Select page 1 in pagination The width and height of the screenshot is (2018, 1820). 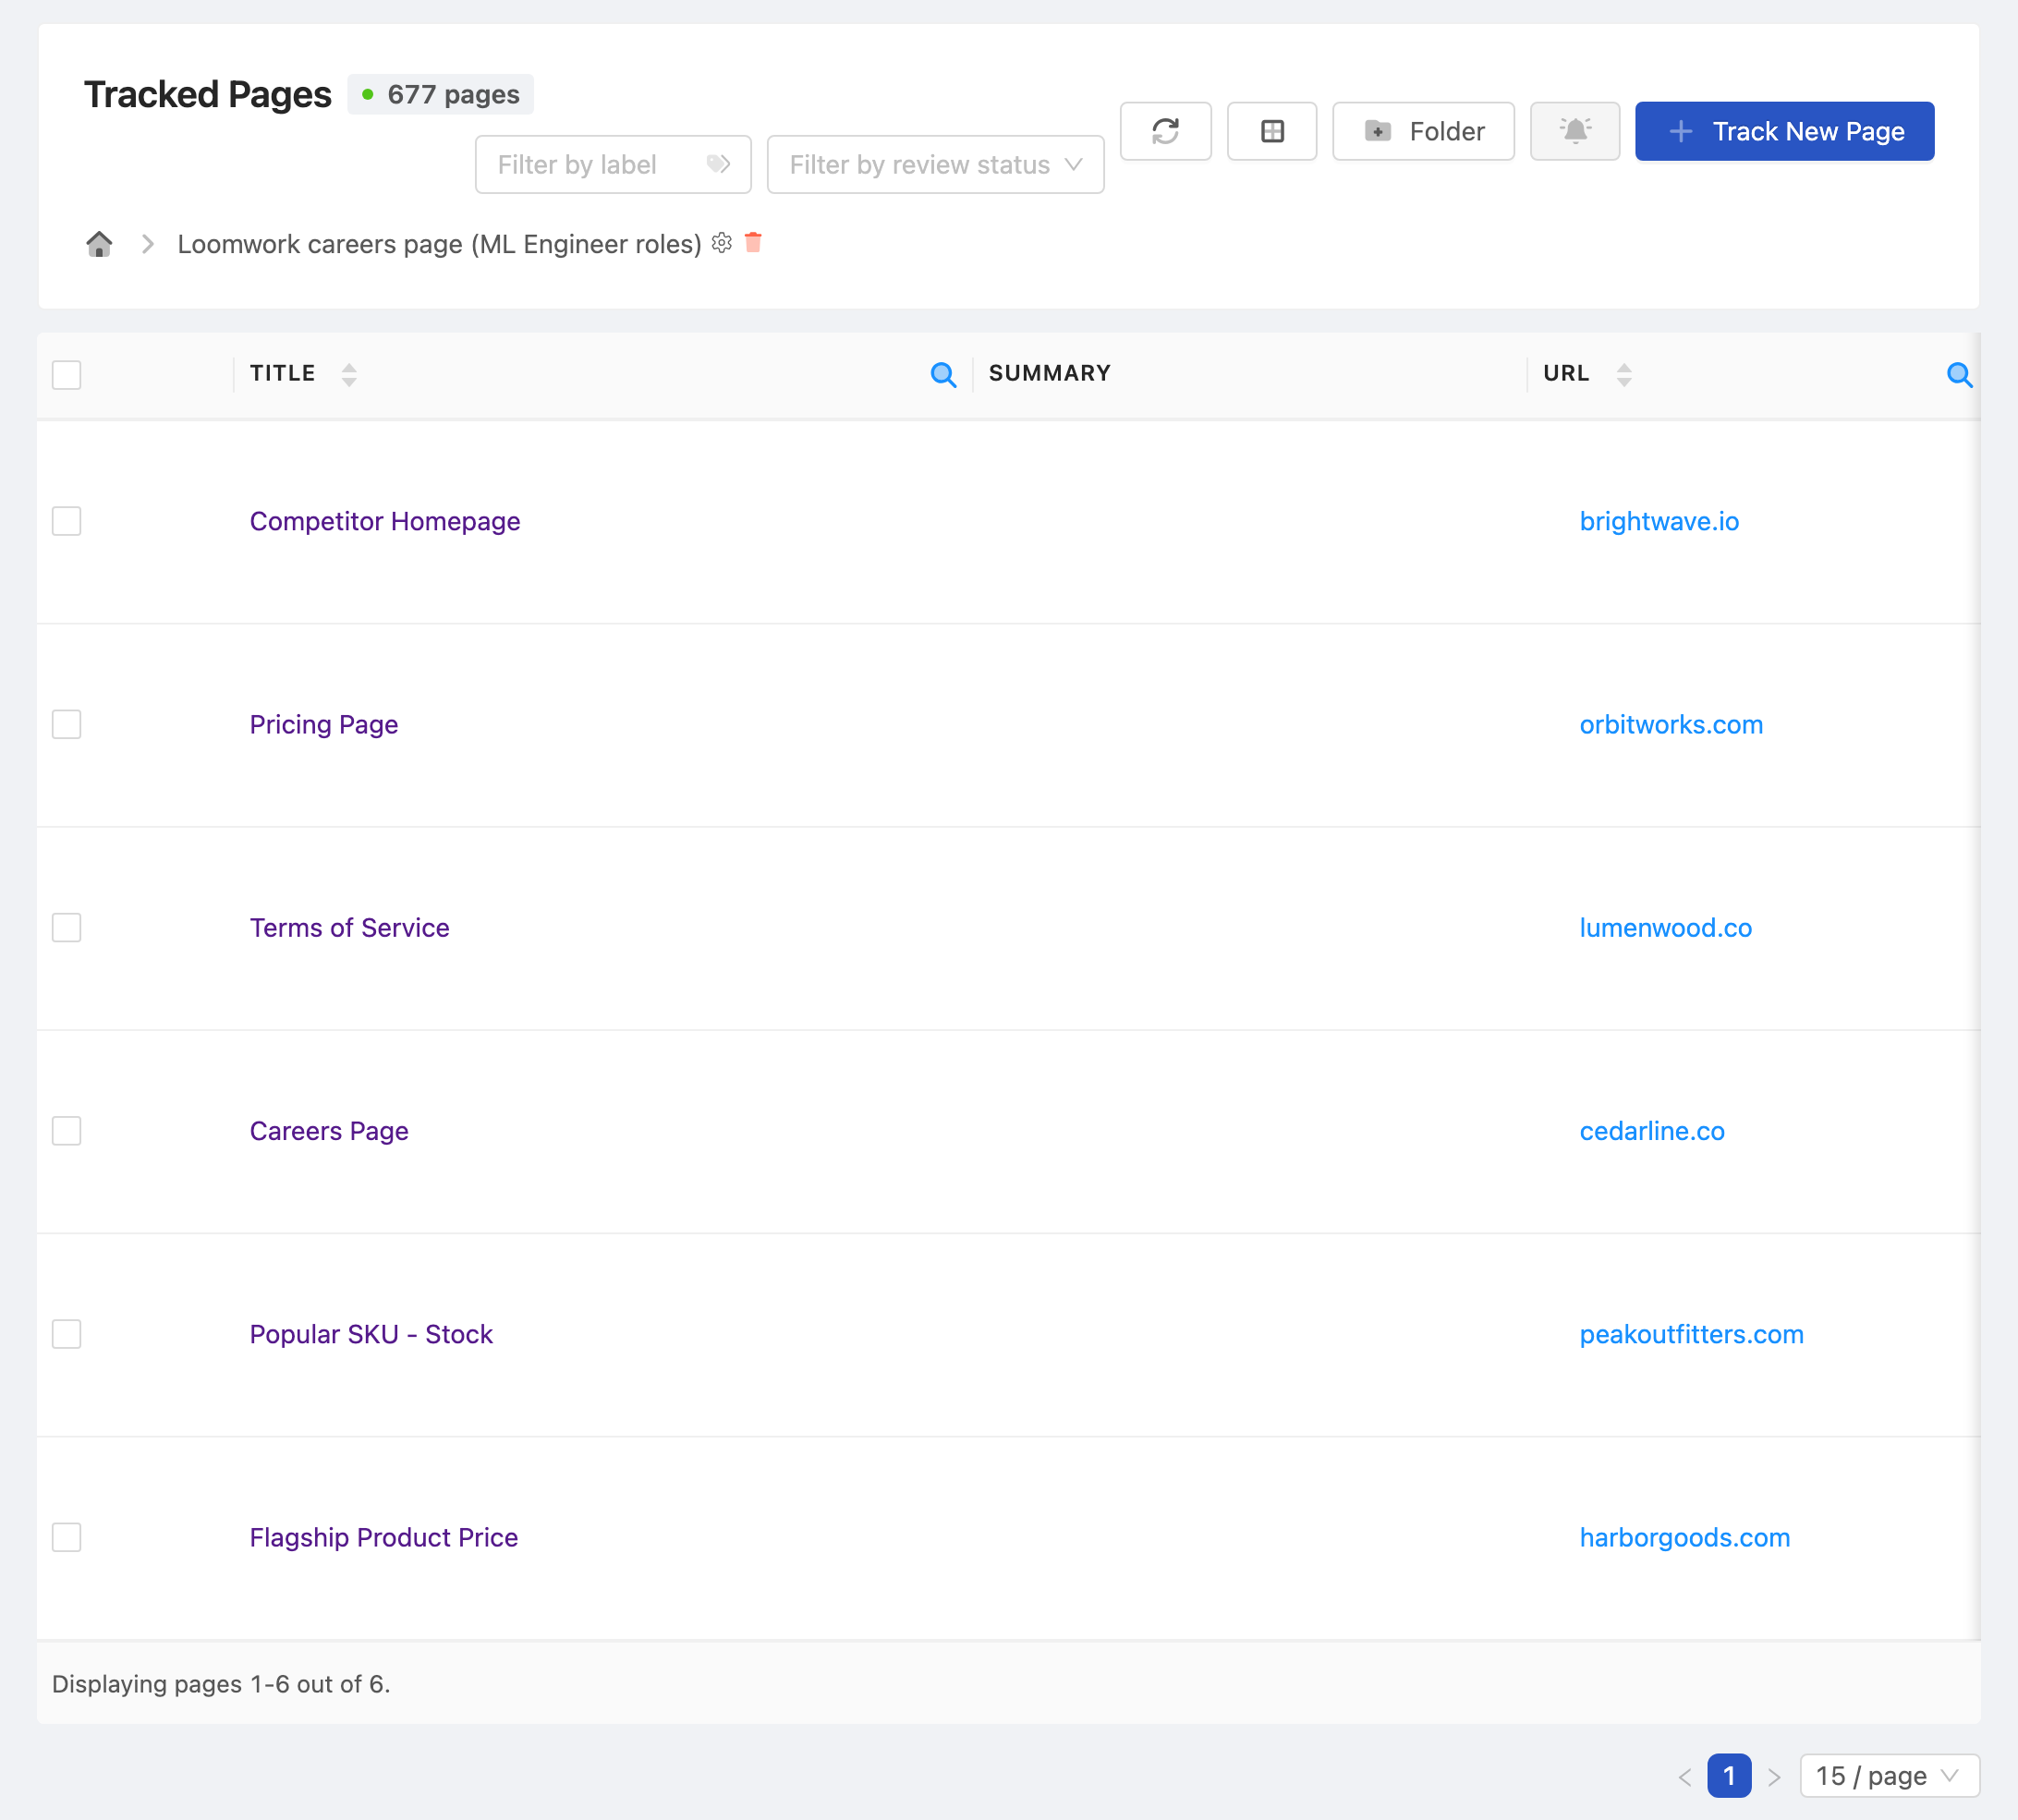pyautogui.click(x=1729, y=1776)
